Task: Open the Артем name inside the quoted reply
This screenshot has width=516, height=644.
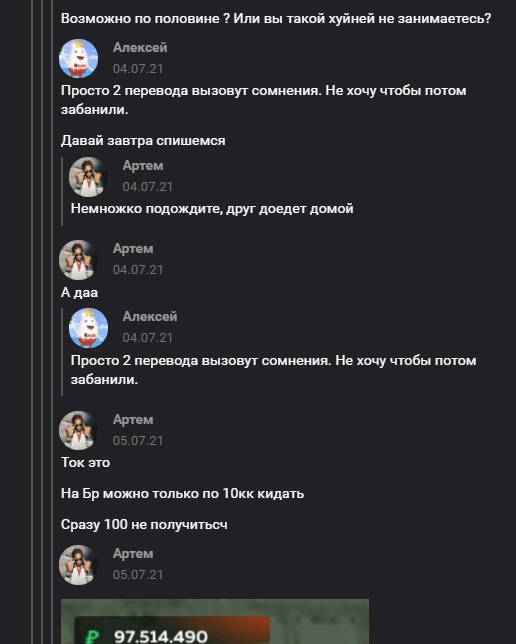Action: (x=143, y=166)
